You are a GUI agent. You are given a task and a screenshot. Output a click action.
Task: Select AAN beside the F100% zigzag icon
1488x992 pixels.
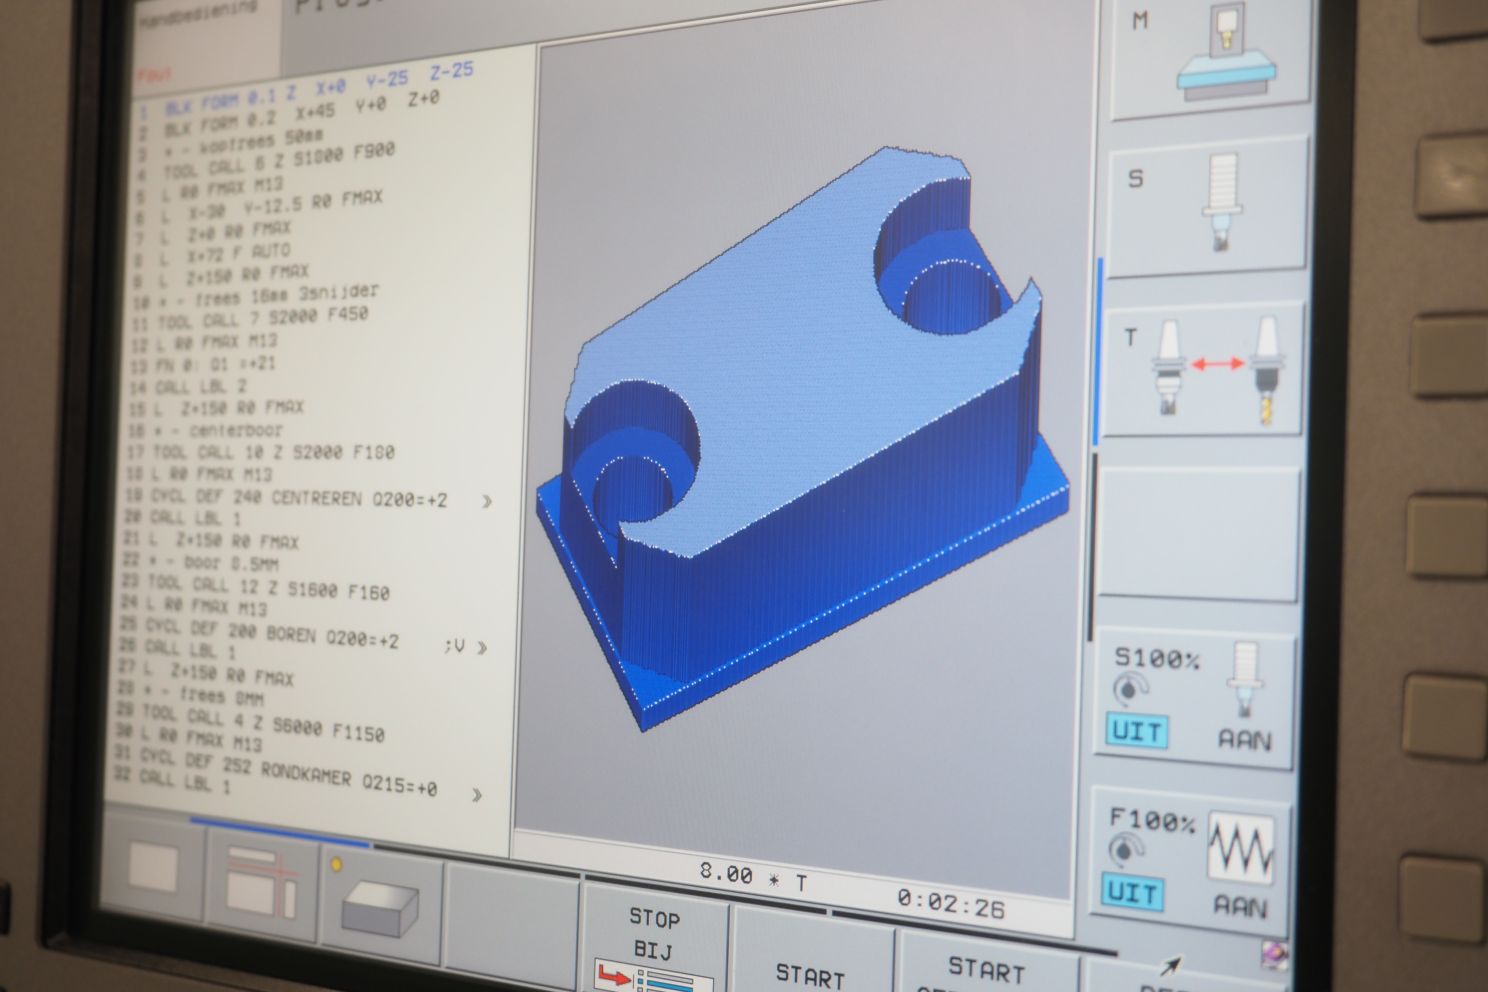pos(1240,905)
